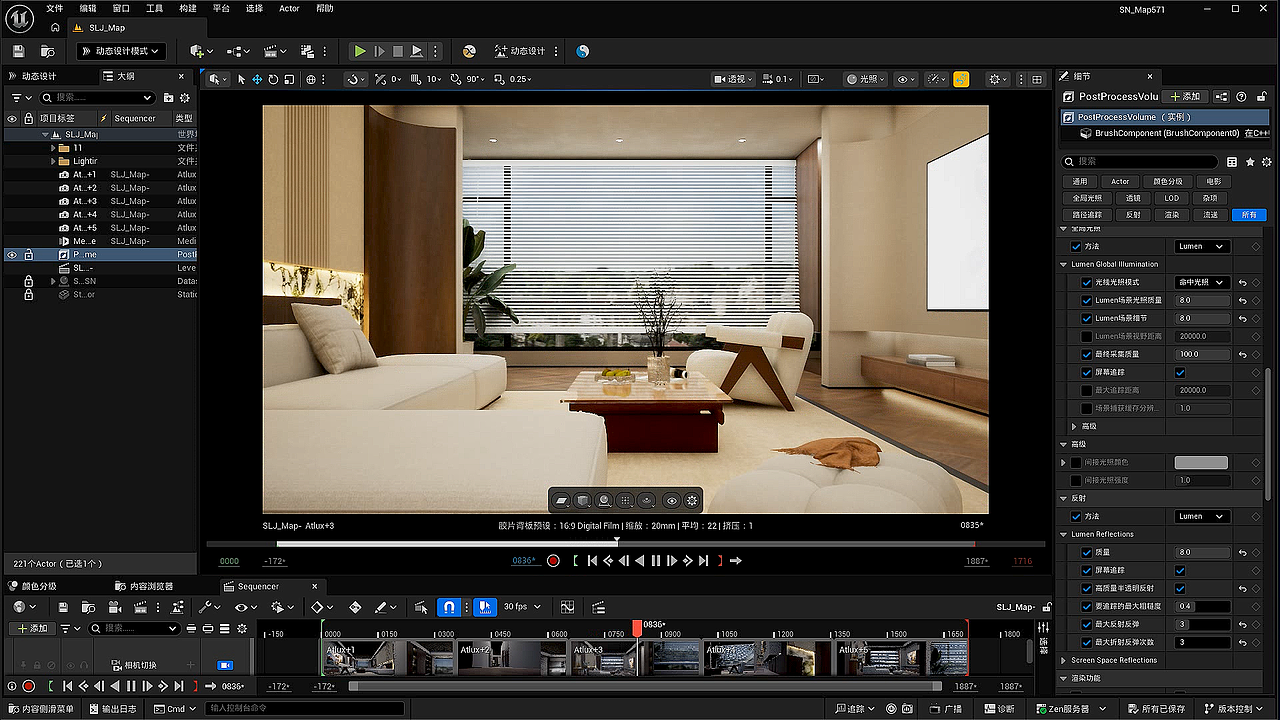Click the Sequencer save floppy icon
This screenshot has height=720, width=1280.
coord(63,607)
